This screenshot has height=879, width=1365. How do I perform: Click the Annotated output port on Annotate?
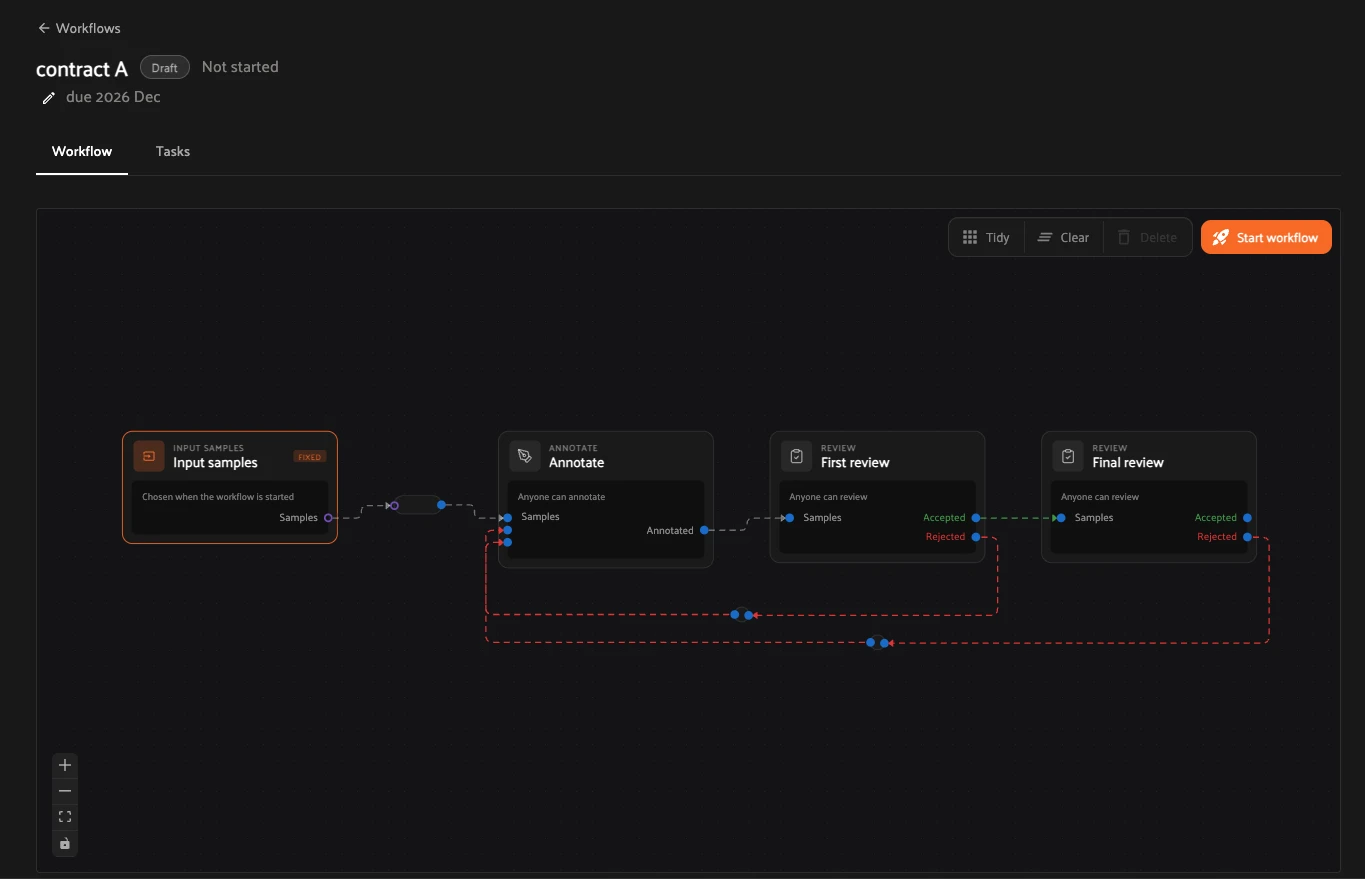[704, 530]
